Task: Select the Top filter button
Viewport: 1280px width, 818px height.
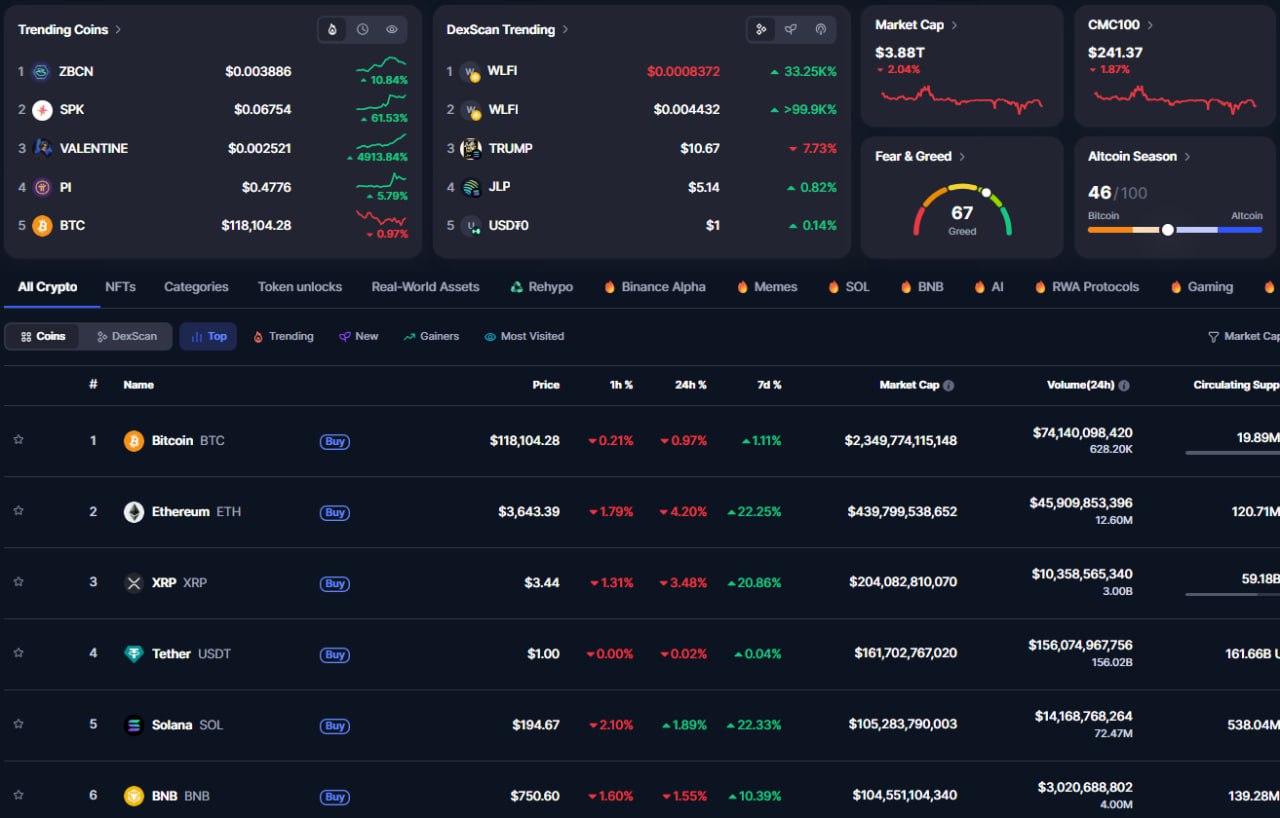Action: pos(208,336)
